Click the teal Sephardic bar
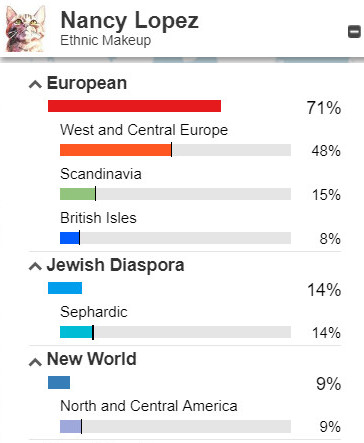 pos(77,332)
